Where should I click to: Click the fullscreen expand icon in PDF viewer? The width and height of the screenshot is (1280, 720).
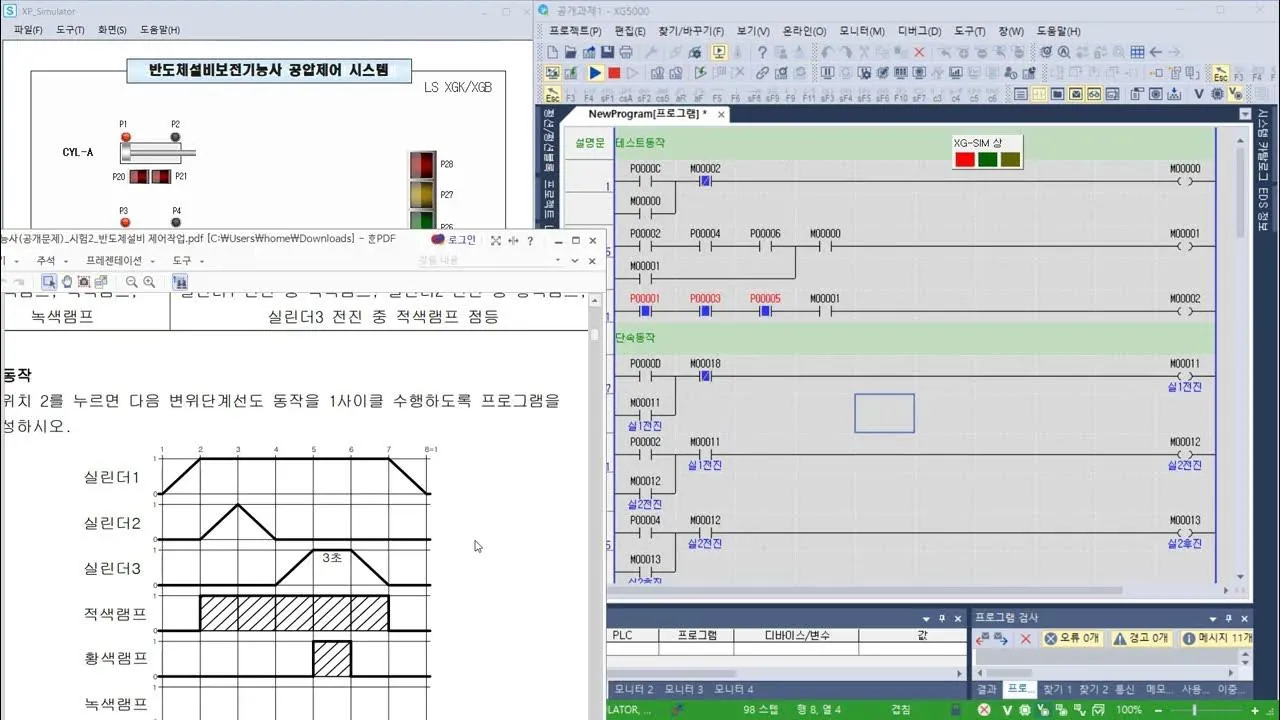click(495, 240)
